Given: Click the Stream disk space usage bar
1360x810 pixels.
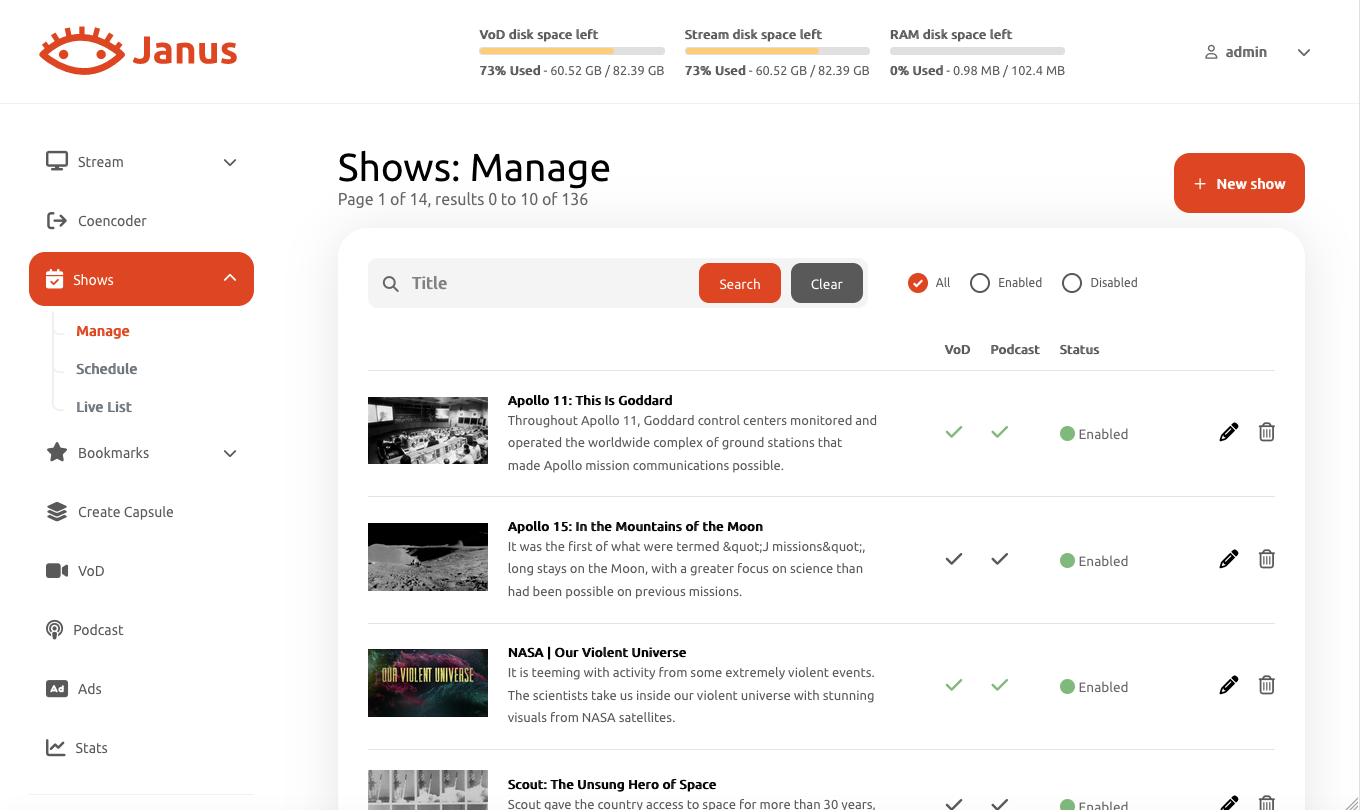Looking at the screenshot, I should [777, 50].
